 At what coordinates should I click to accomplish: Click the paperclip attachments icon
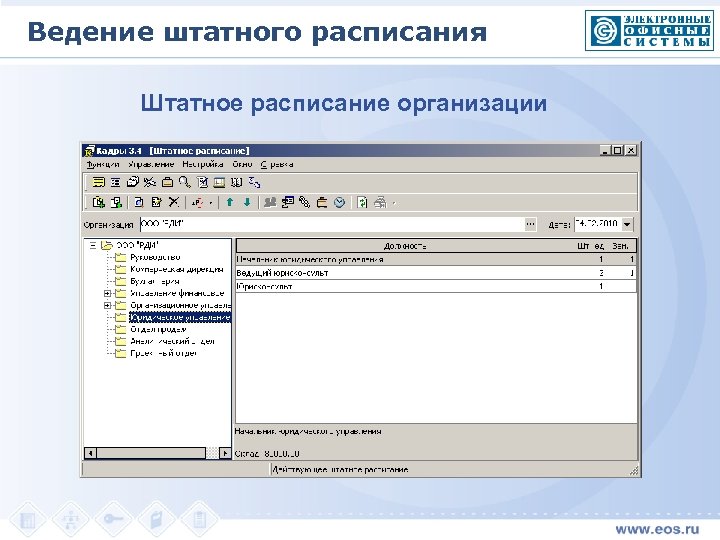304,202
